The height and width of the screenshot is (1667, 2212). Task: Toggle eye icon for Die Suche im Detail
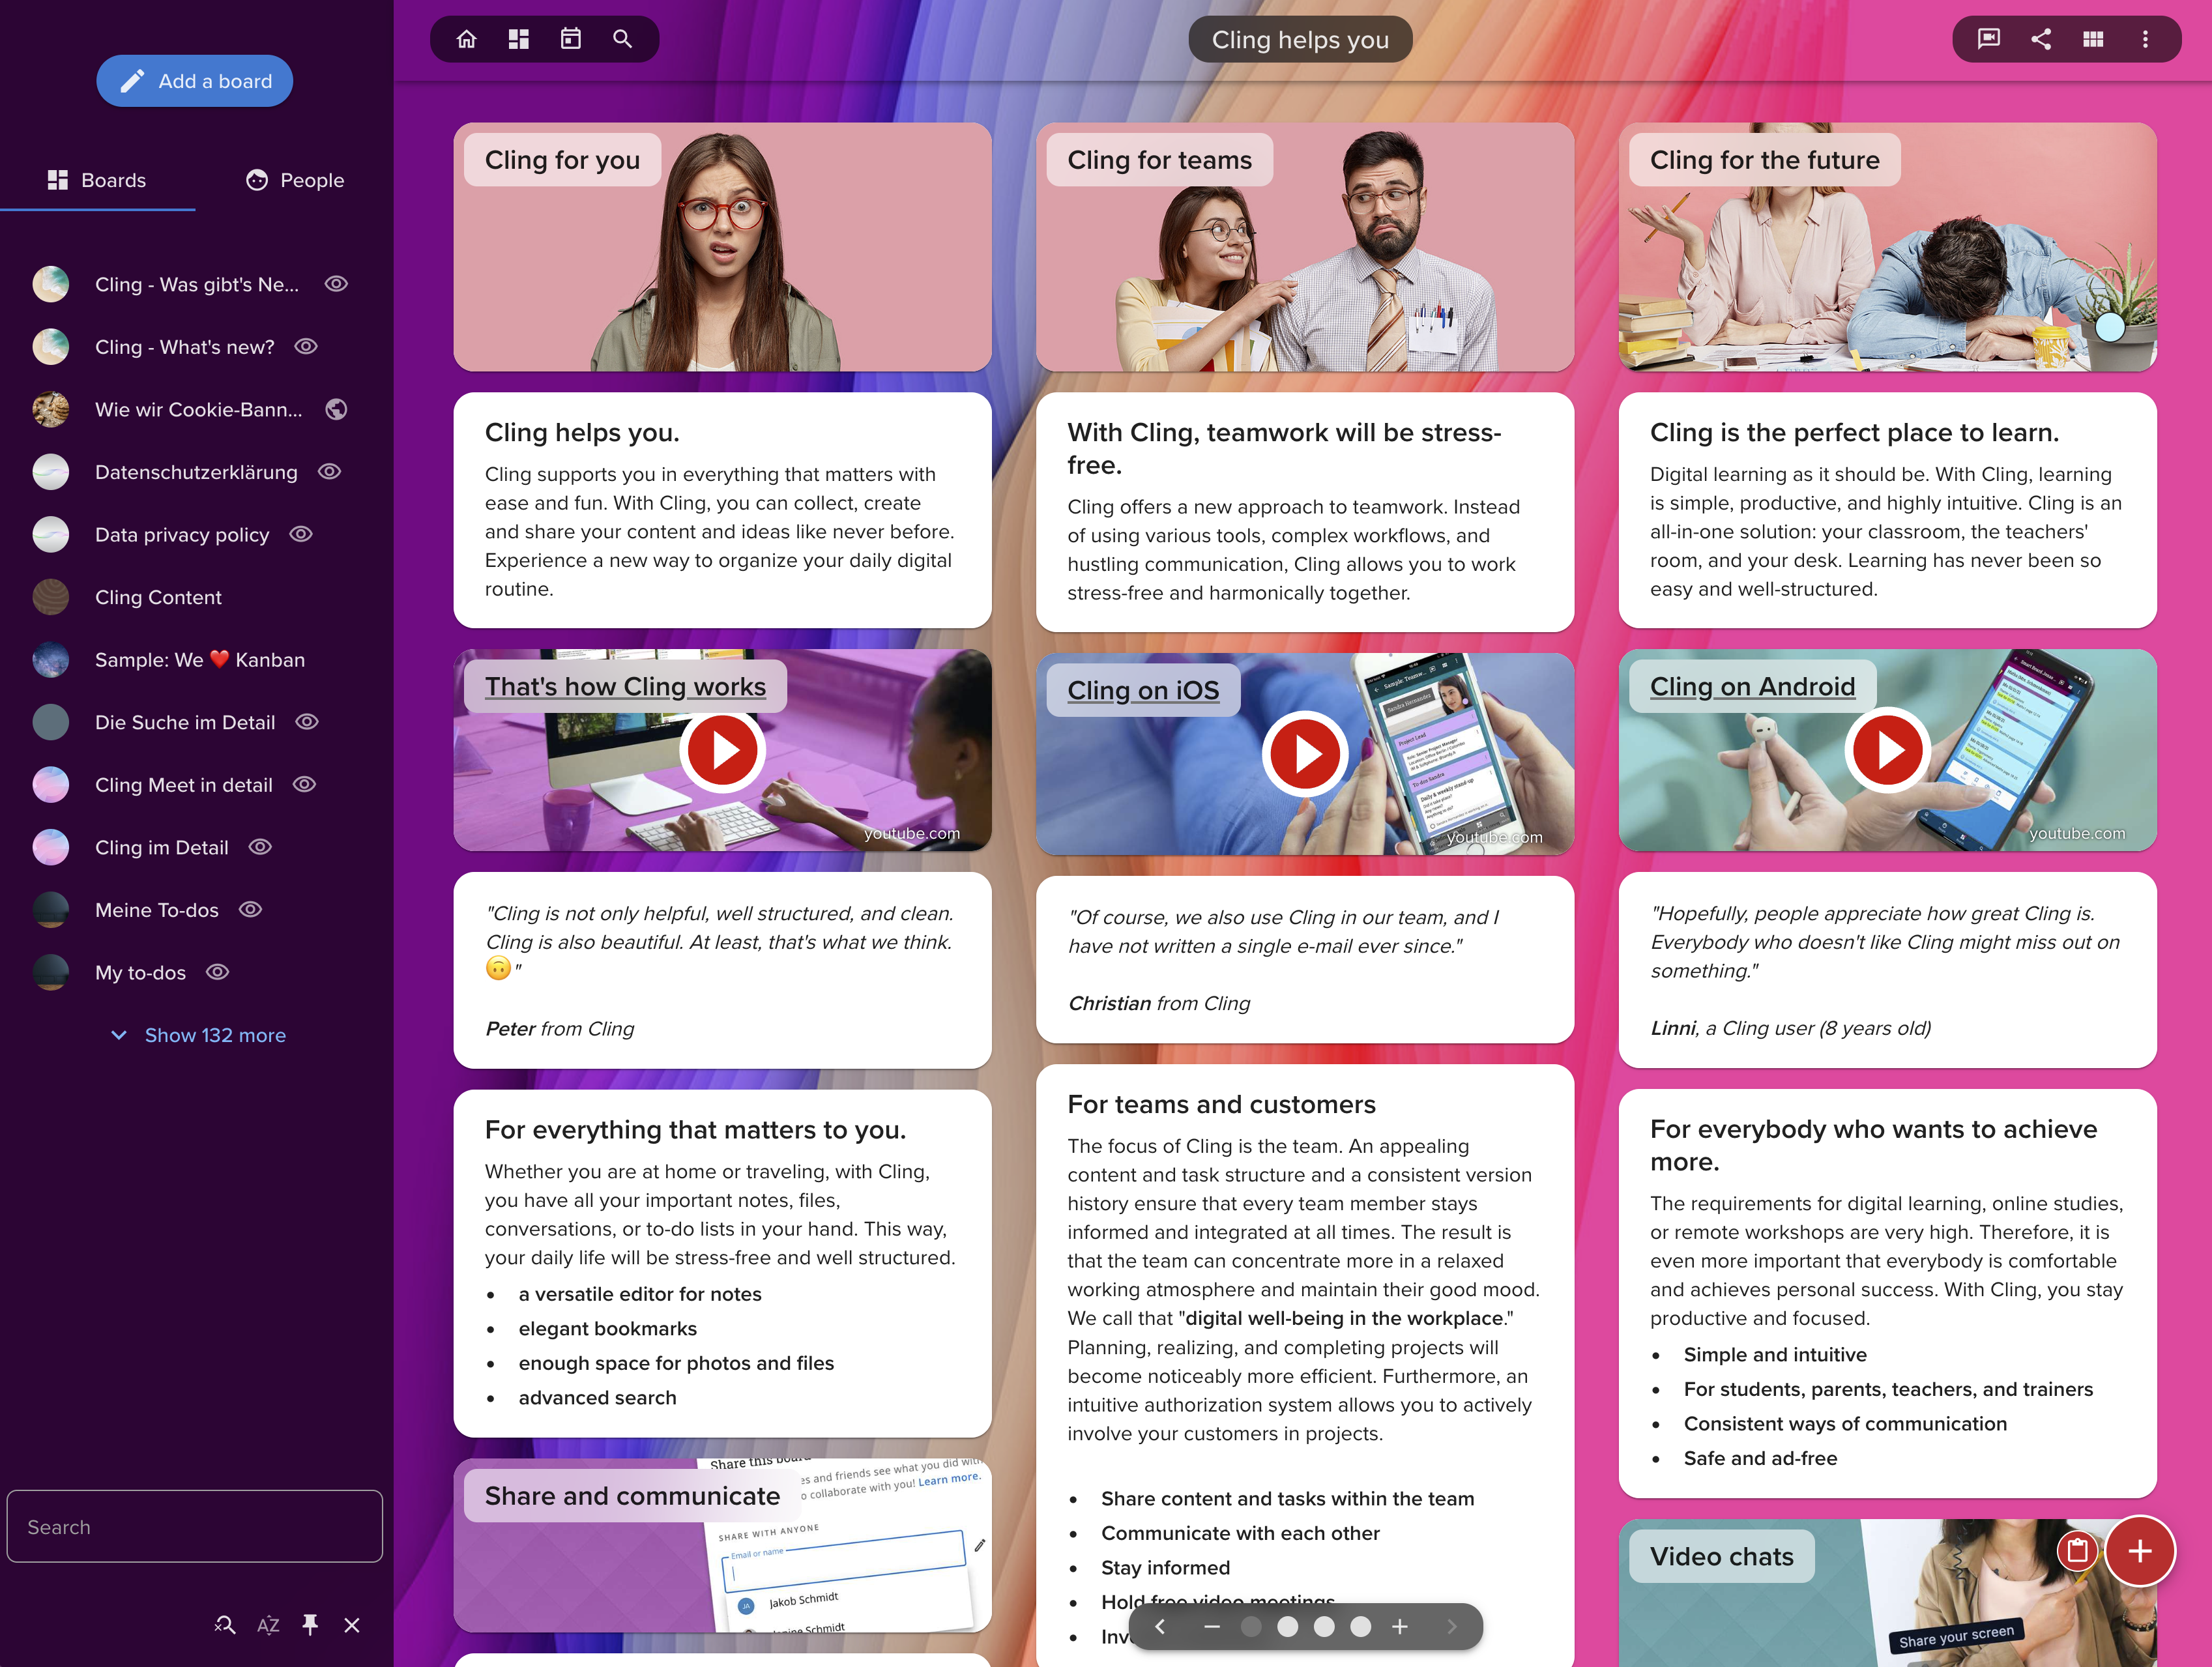307,722
